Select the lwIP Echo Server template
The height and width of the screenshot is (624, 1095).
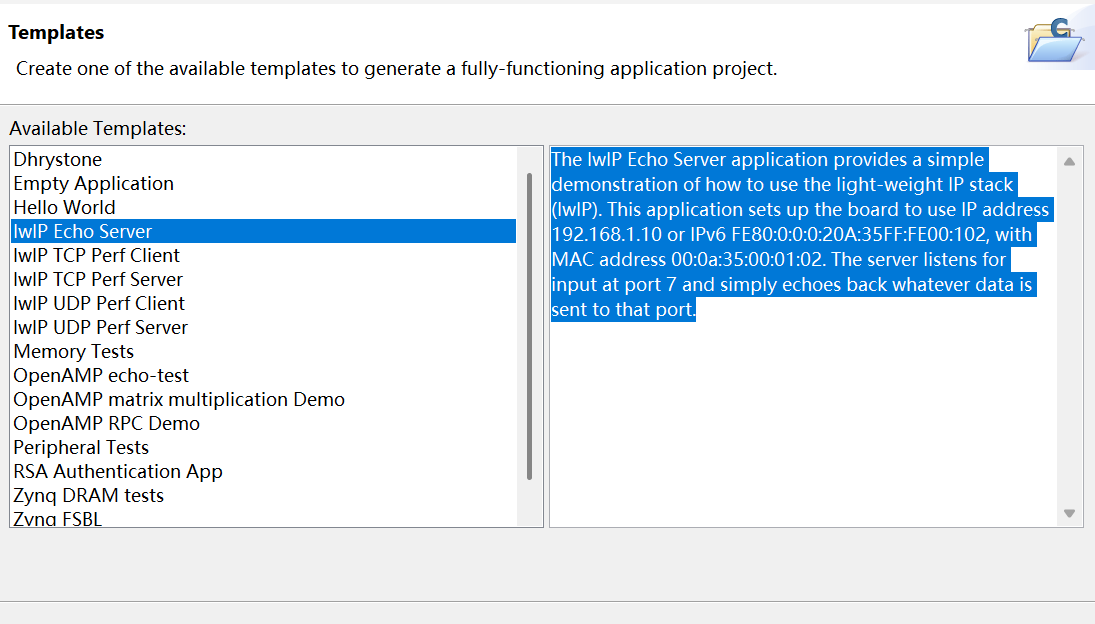pyautogui.click(x=264, y=231)
